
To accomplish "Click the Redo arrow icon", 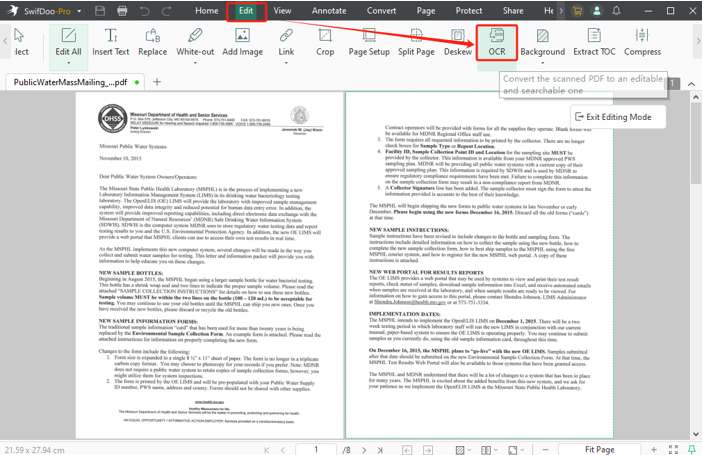I will pyautogui.click(x=166, y=11).
